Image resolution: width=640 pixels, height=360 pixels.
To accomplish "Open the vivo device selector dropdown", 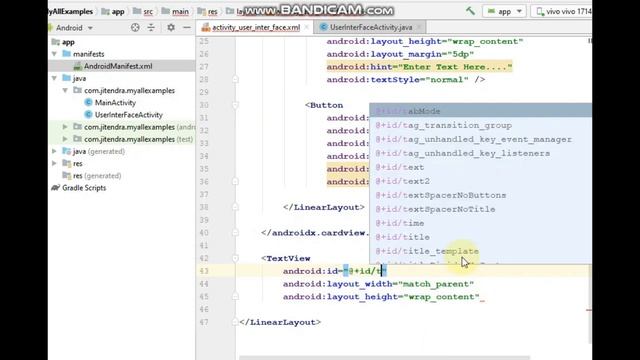I will [563, 11].
